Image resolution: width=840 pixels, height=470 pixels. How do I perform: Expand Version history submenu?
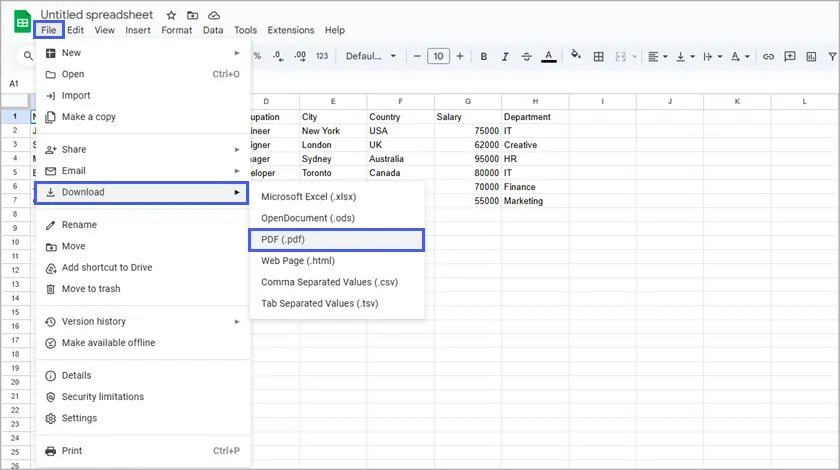(x=142, y=322)
